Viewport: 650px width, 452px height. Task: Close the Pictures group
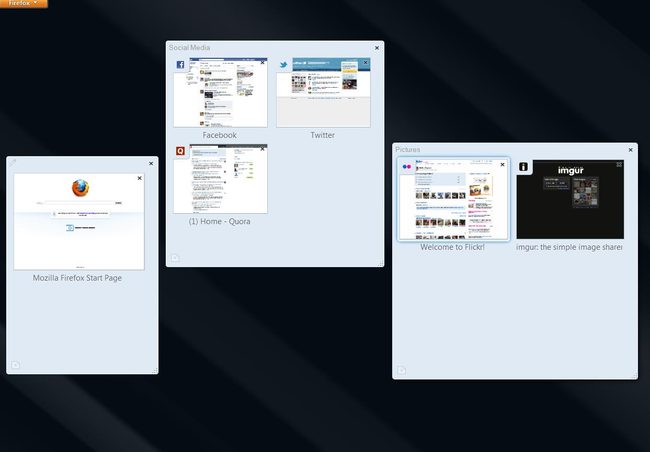tap(631, 150)
